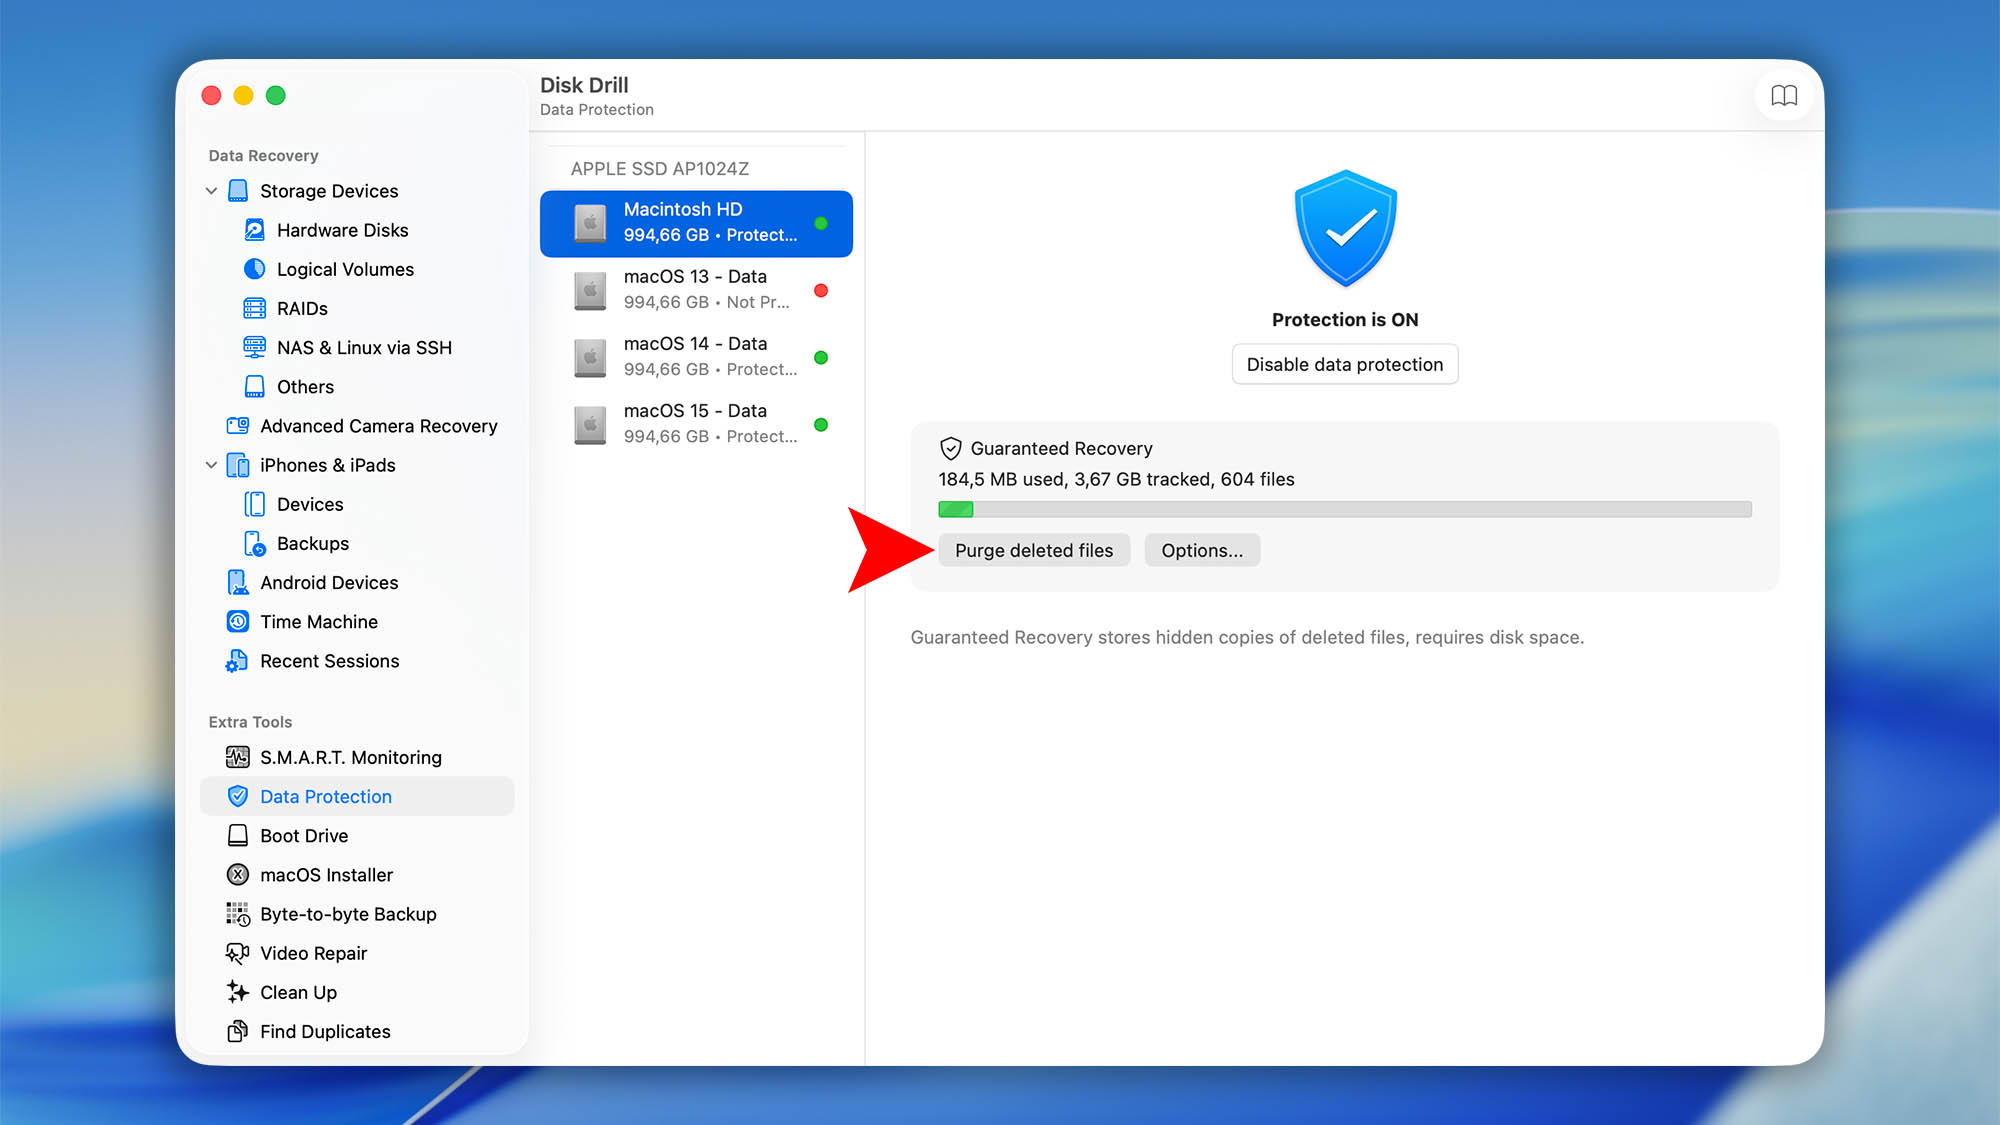Click the Data Protection shield icon in sidebar
Image resolution: width=2000 pixels, height=1125 pixels.
coord(238,796)
